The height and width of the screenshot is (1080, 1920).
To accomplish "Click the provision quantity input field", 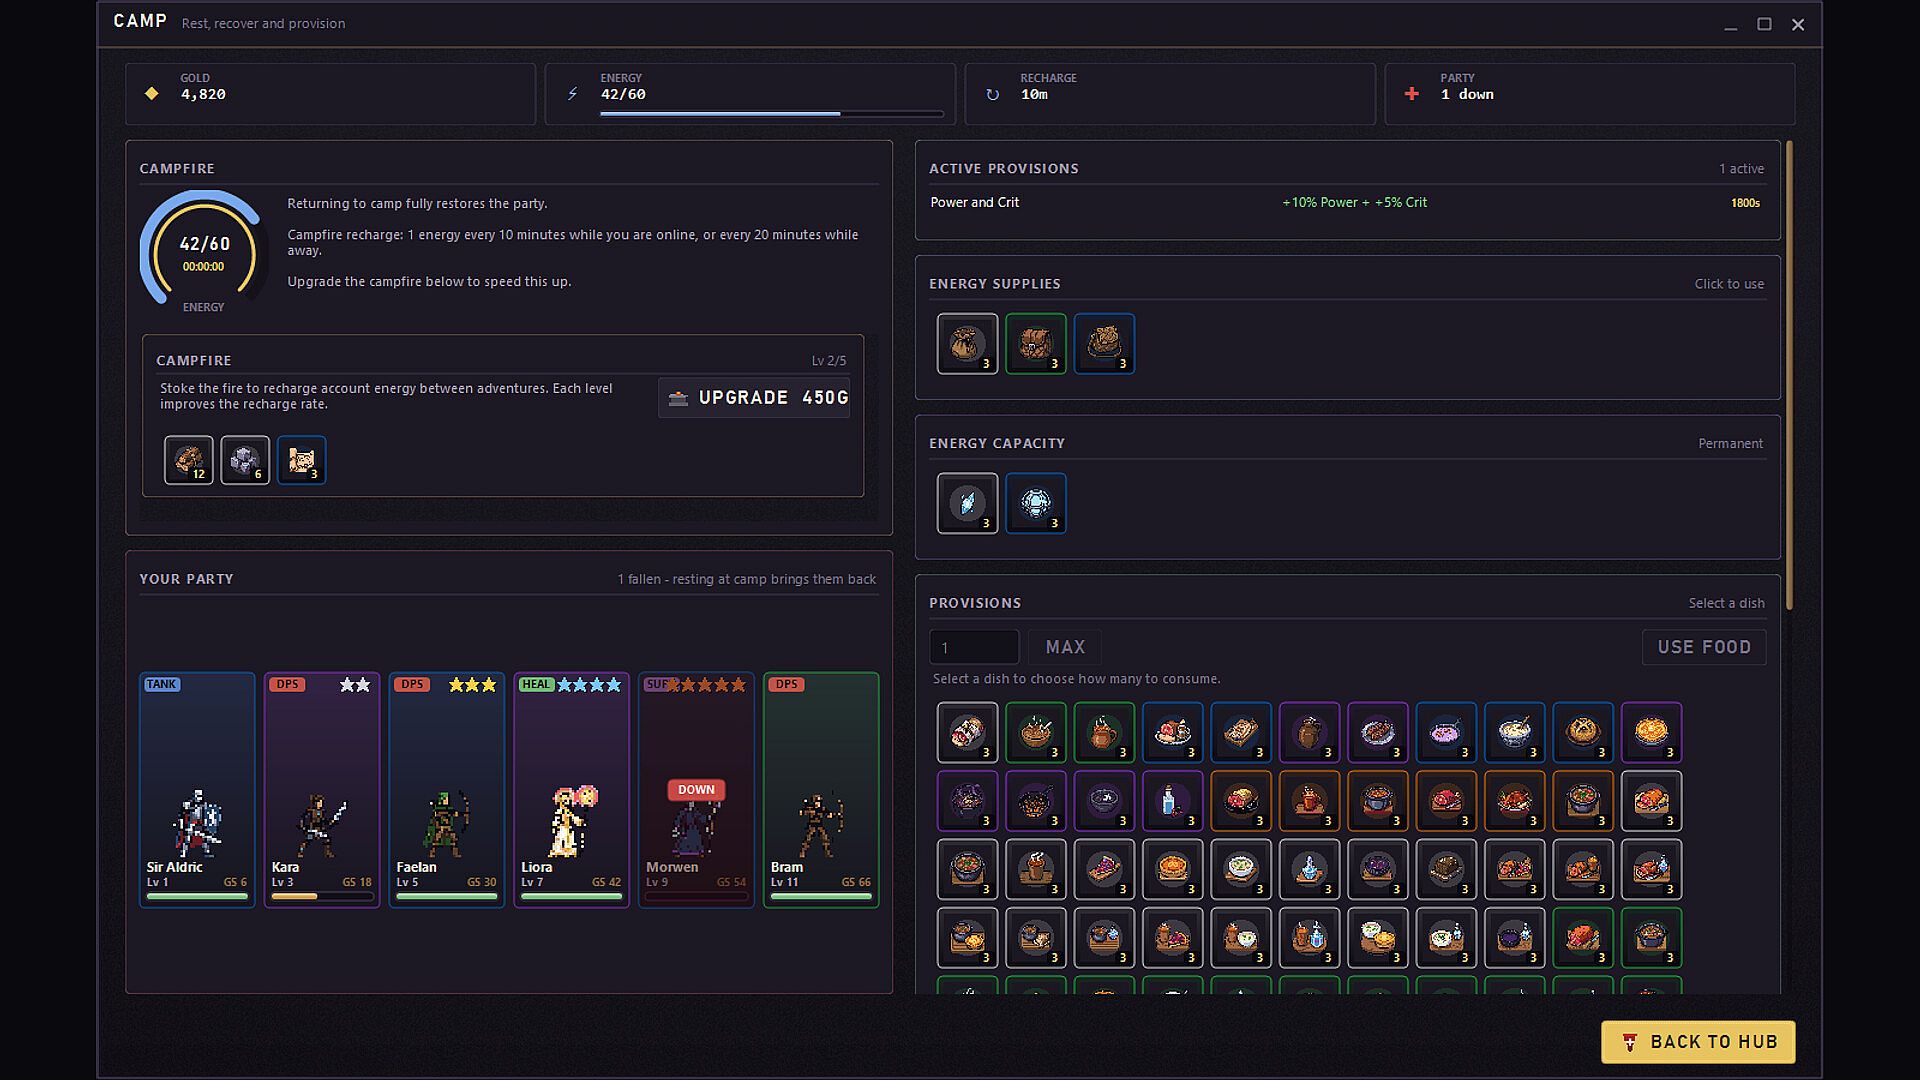I will 974,647.
